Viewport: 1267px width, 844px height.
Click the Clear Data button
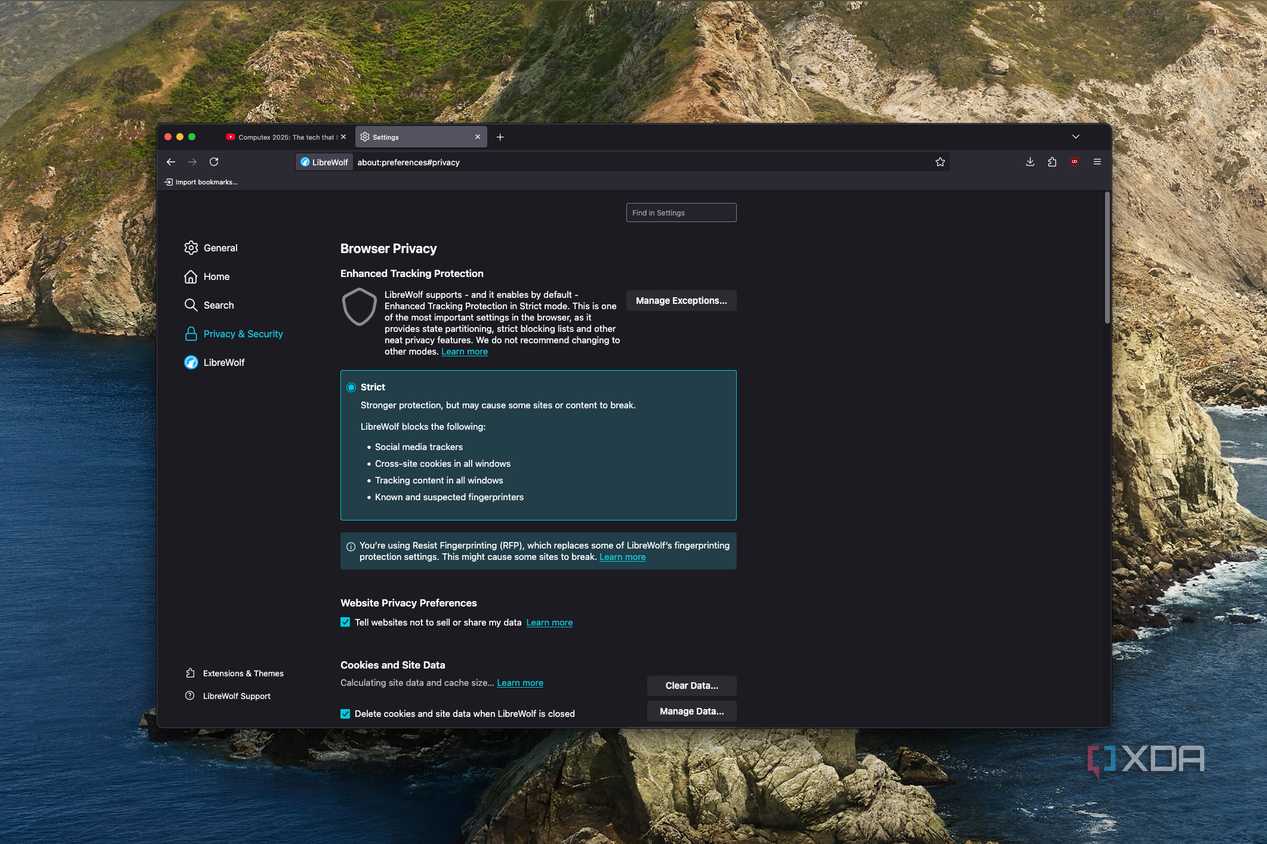coord(692,686)
